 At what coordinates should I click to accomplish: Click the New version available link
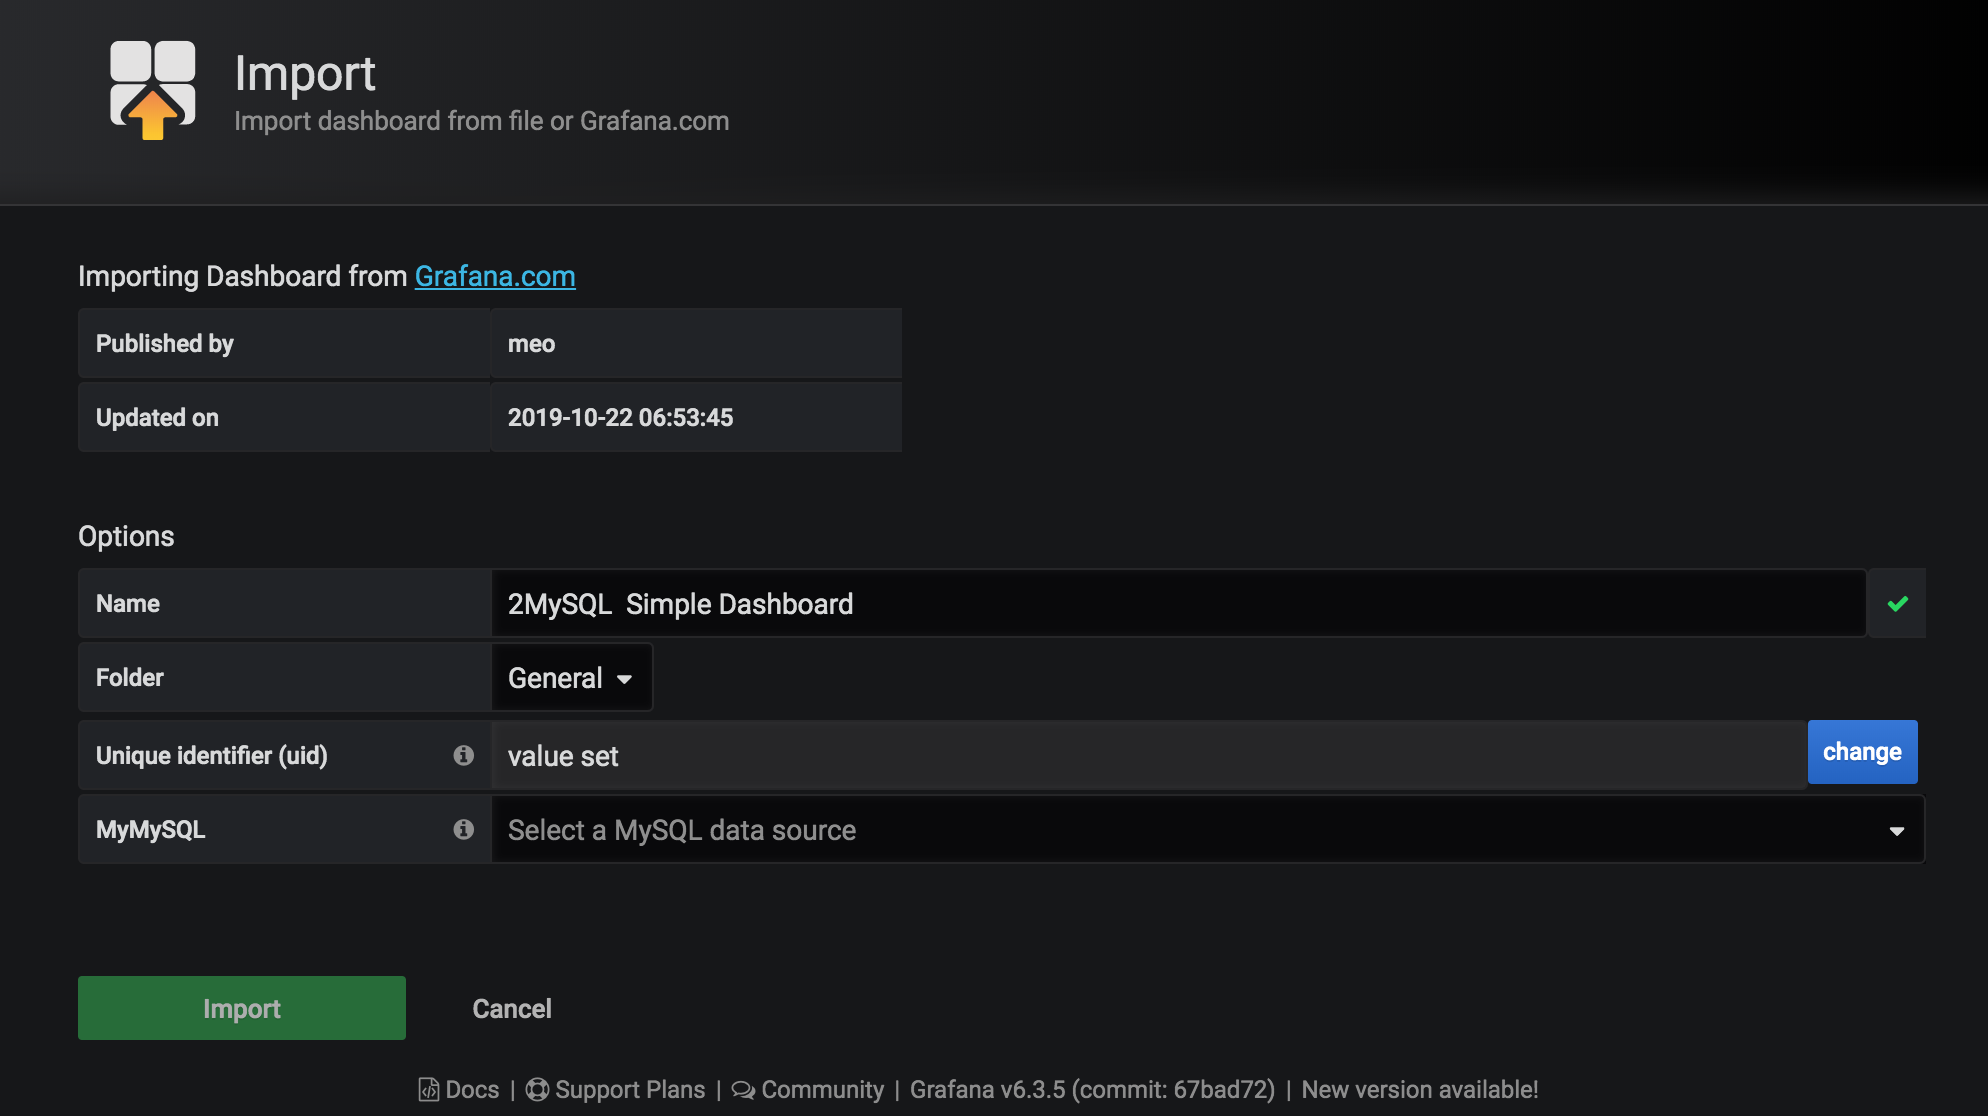(x=1420, y=1089)
